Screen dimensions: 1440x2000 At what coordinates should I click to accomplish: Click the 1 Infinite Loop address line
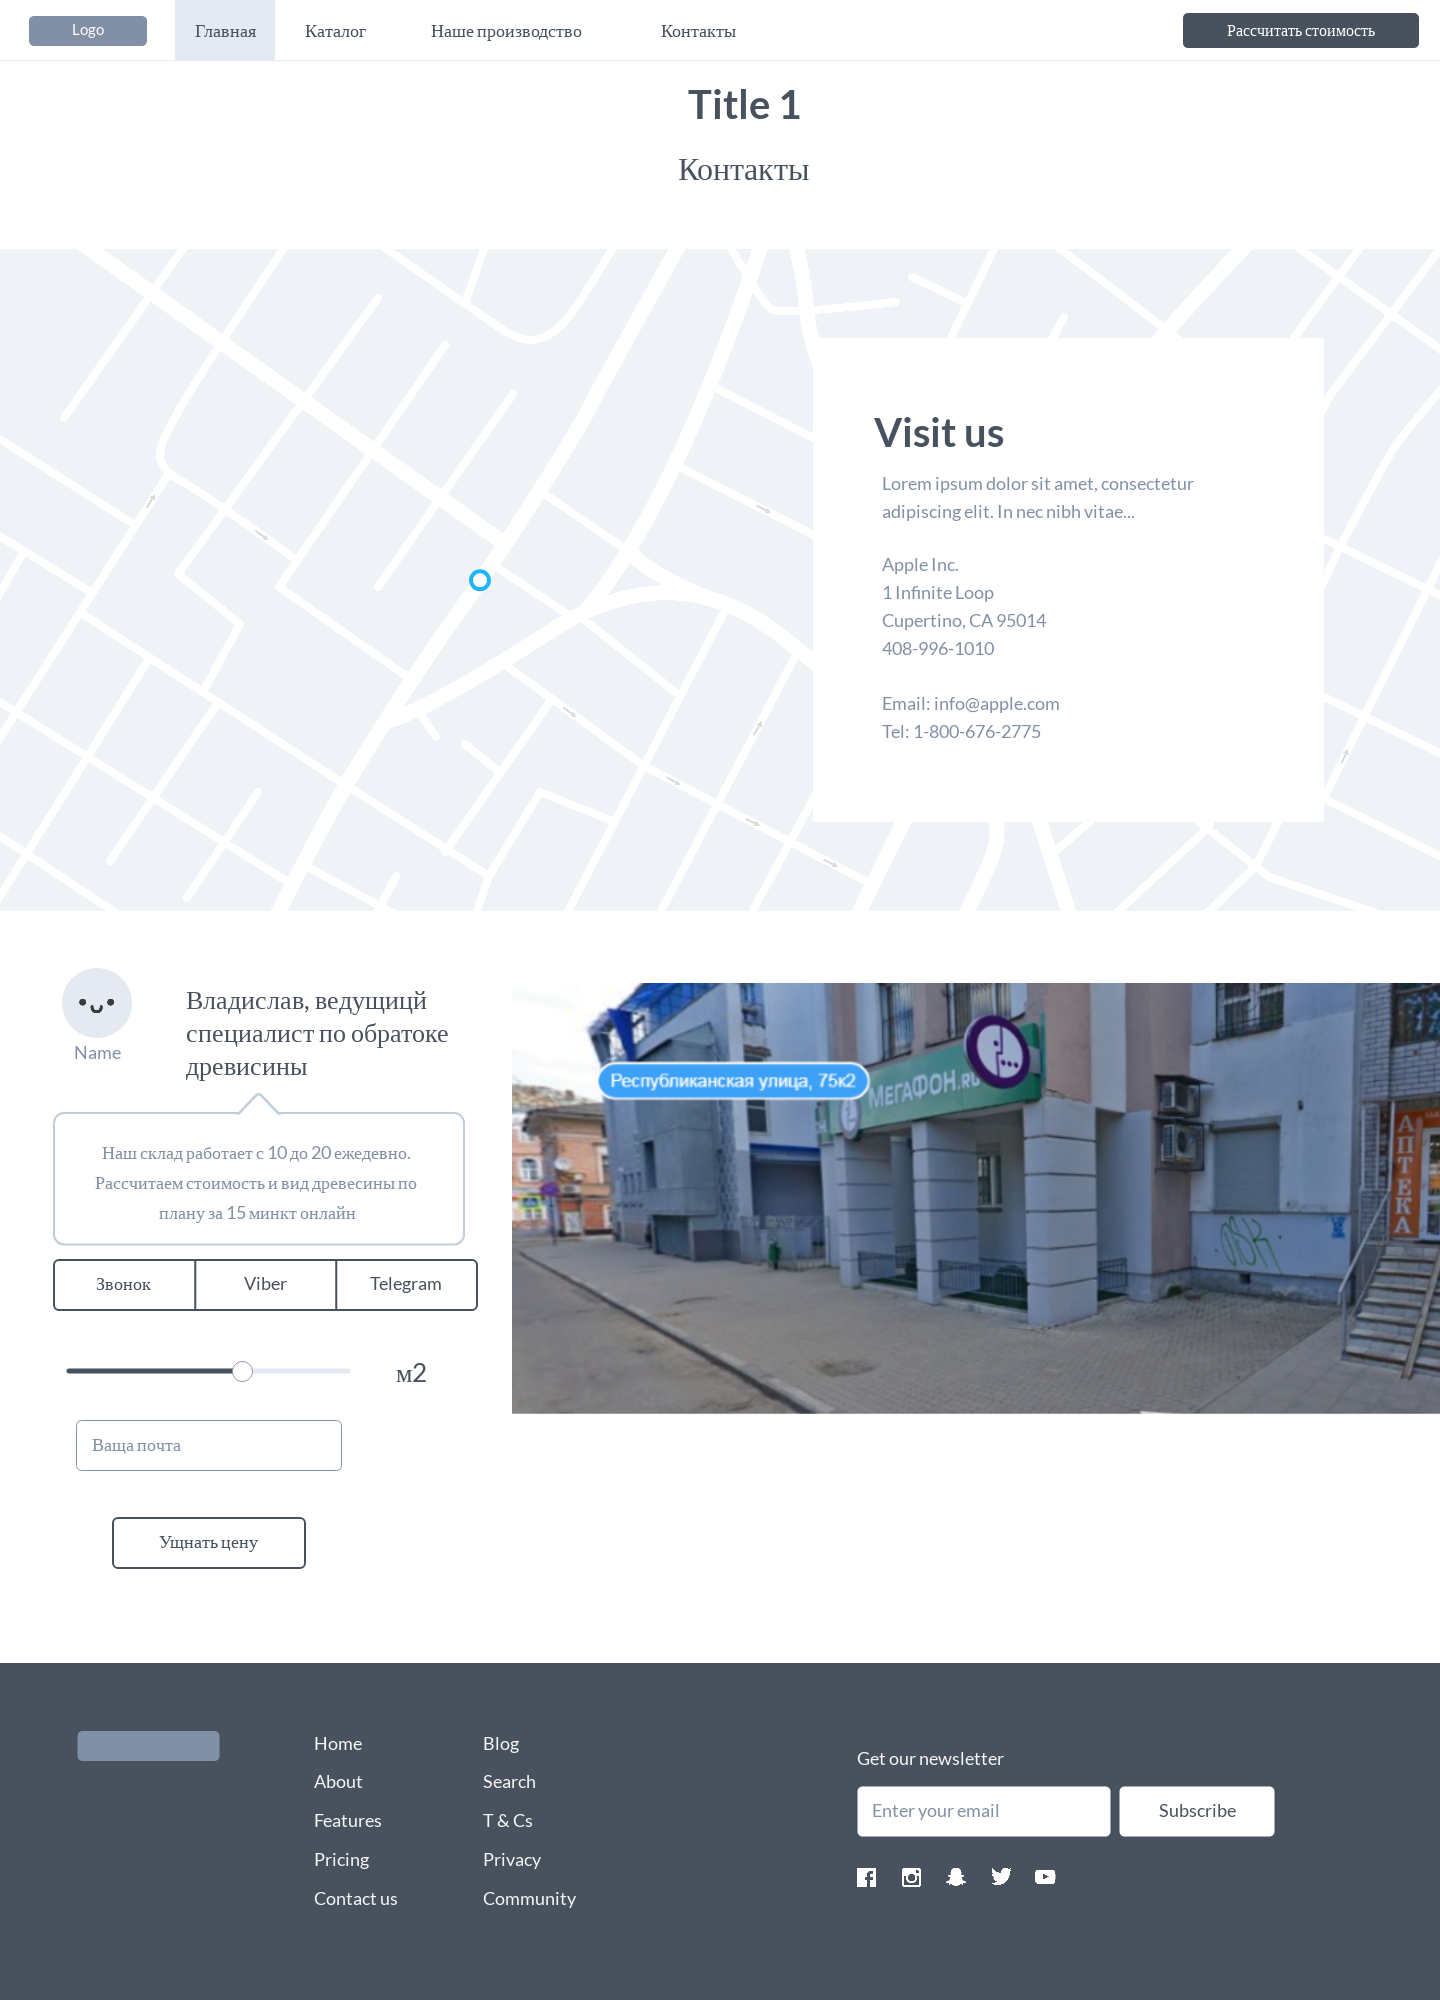click(938, 593)
